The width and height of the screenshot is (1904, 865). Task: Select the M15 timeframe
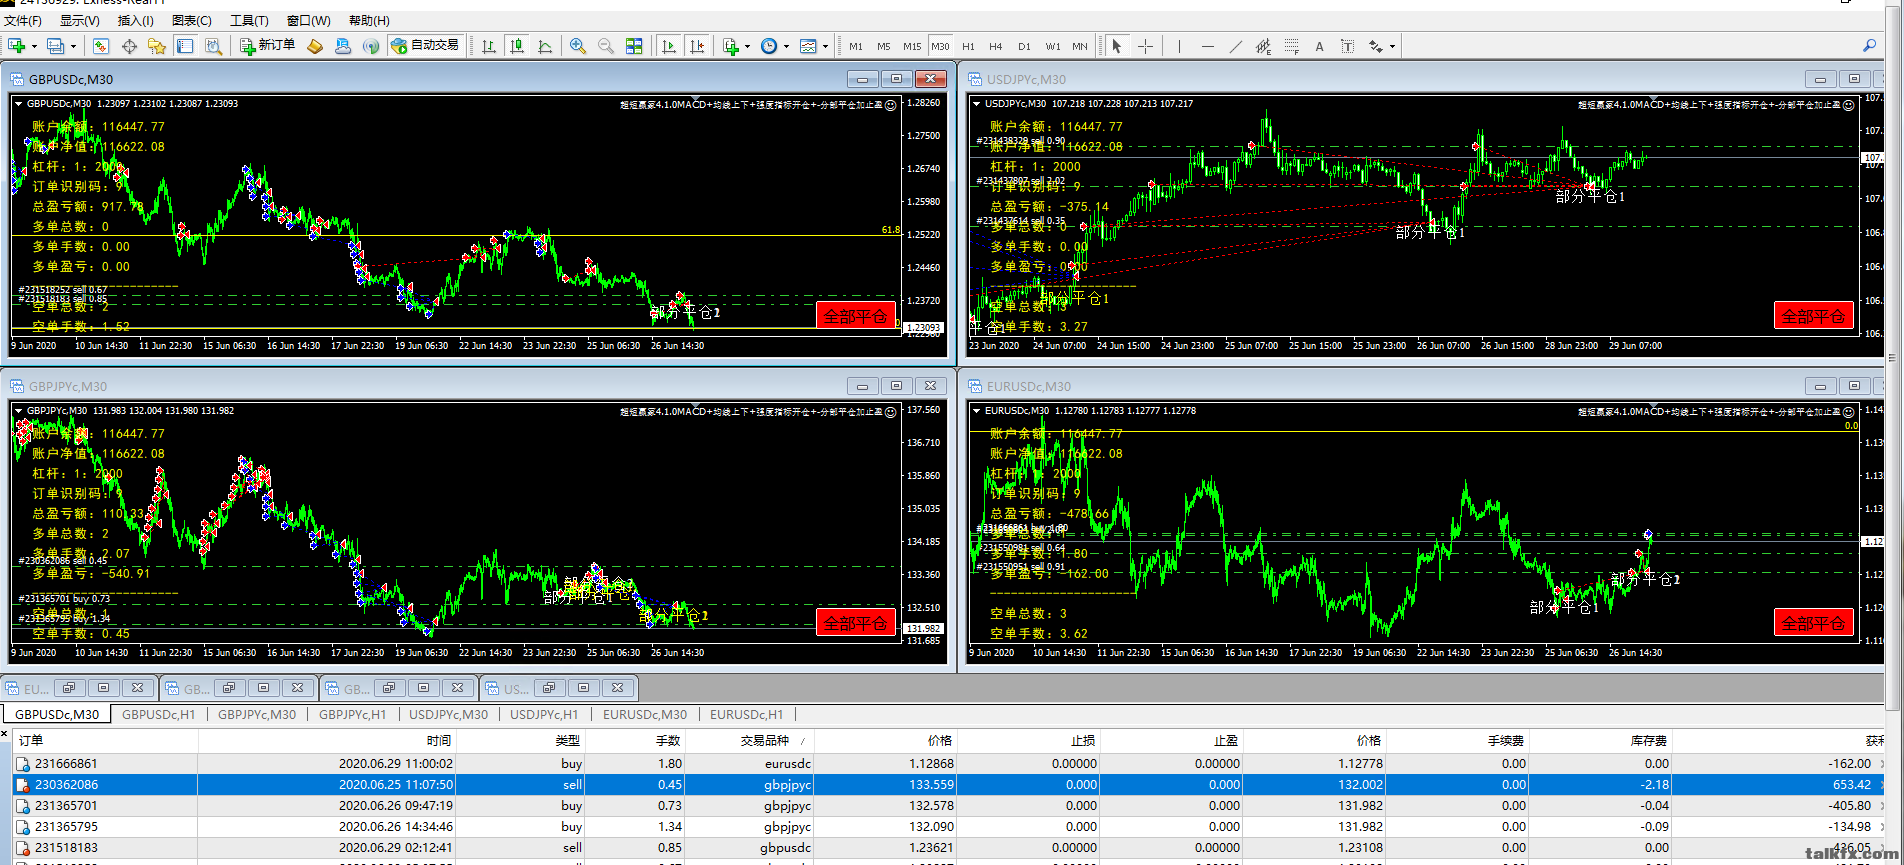(x=912, y=46)
